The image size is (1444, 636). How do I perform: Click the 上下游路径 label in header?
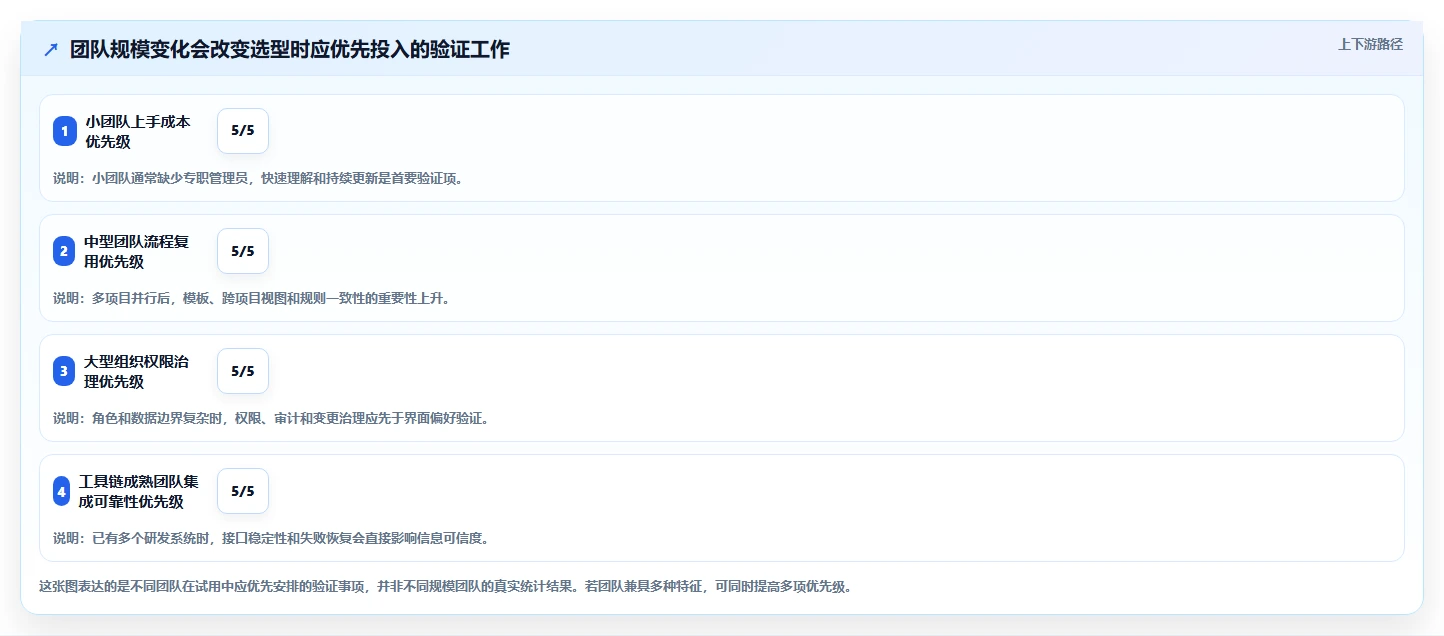point(1371,44)
